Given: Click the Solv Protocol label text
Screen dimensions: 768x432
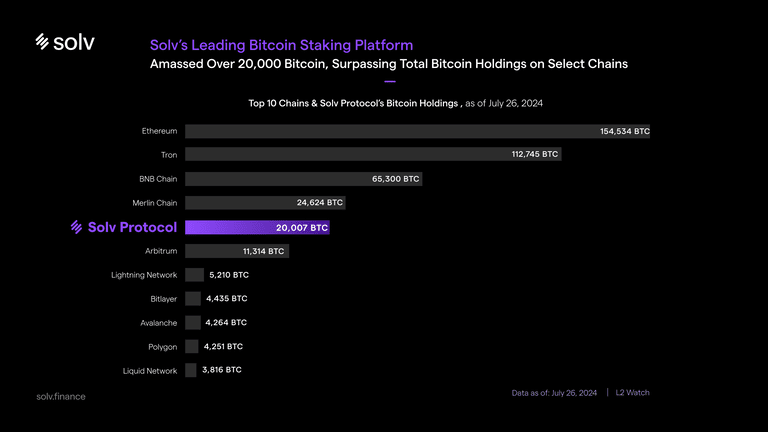Looking at the screenshot, I should pos(132,227).
